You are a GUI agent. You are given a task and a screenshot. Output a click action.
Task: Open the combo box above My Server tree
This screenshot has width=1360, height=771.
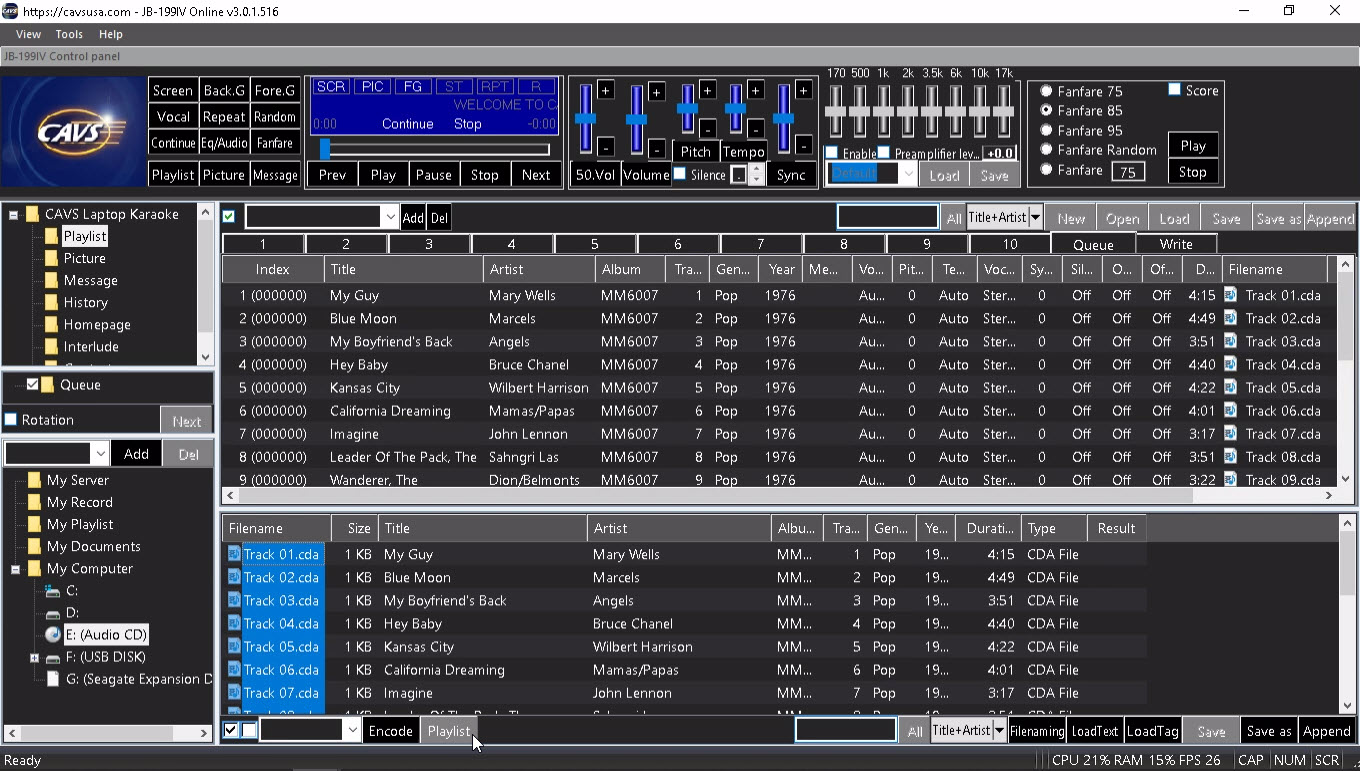click(x=100, y=454)
